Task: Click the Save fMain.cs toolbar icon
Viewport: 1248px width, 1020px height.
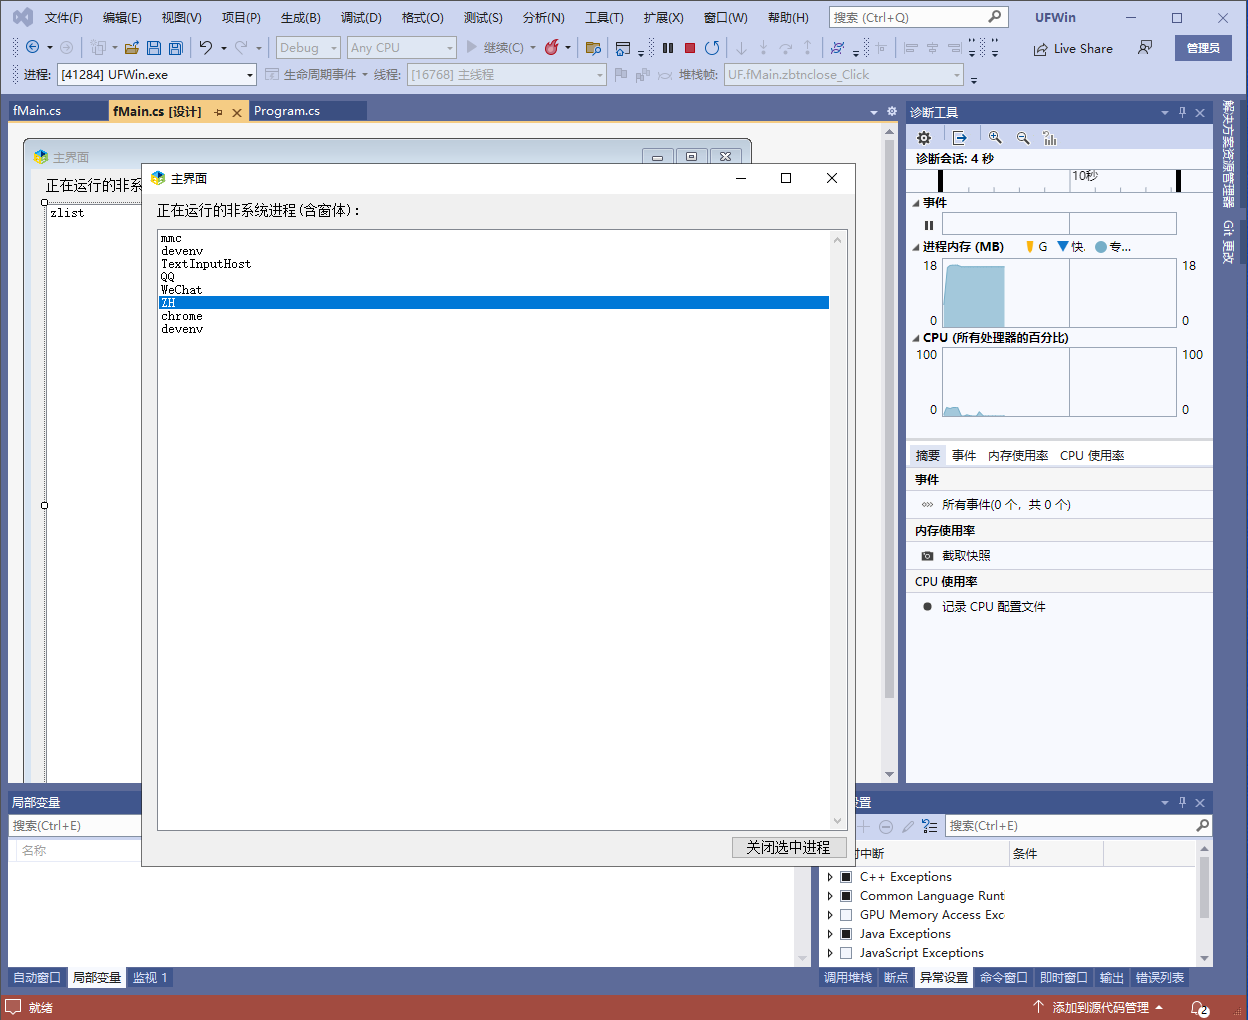Action: tap(154, 48)
